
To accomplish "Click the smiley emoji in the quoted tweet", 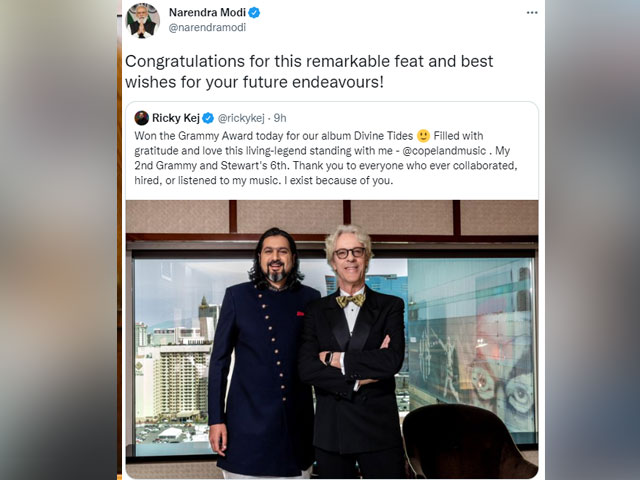I will tap(424, 136).
